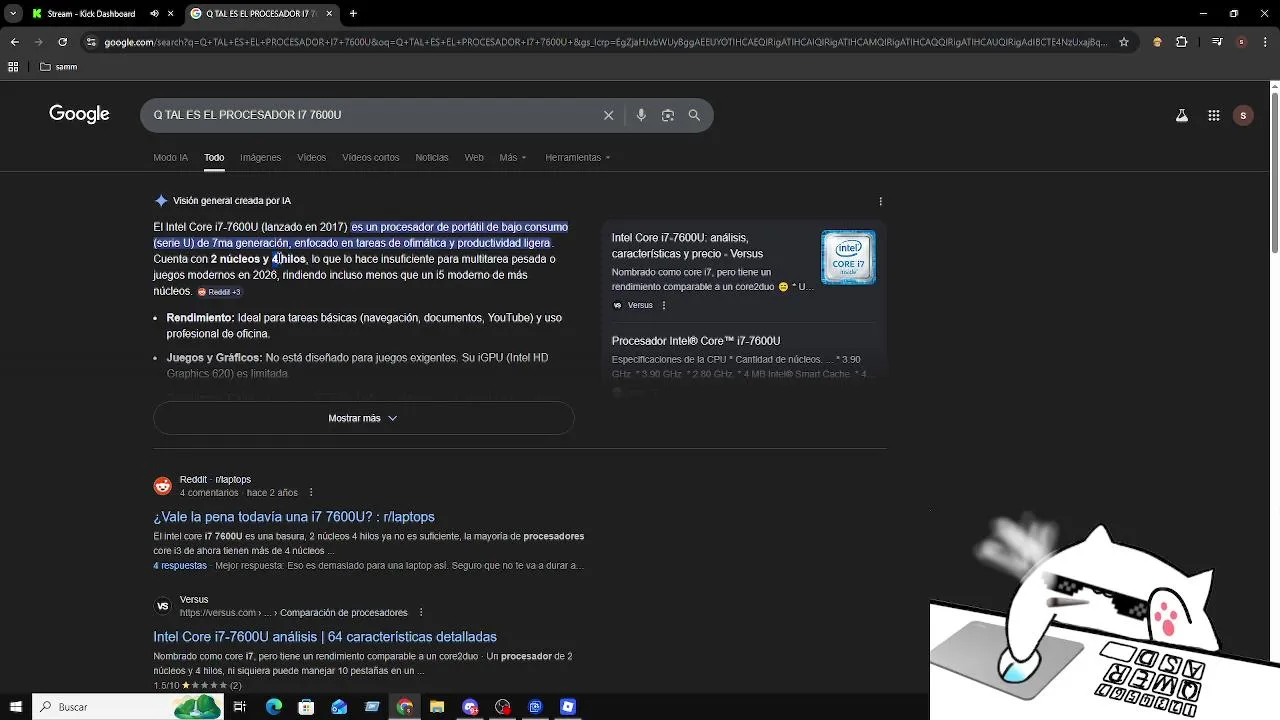This screenshot has width=1280, height=720.
Task: Open Reddit result three-dot menu
Action: point(311,492)
